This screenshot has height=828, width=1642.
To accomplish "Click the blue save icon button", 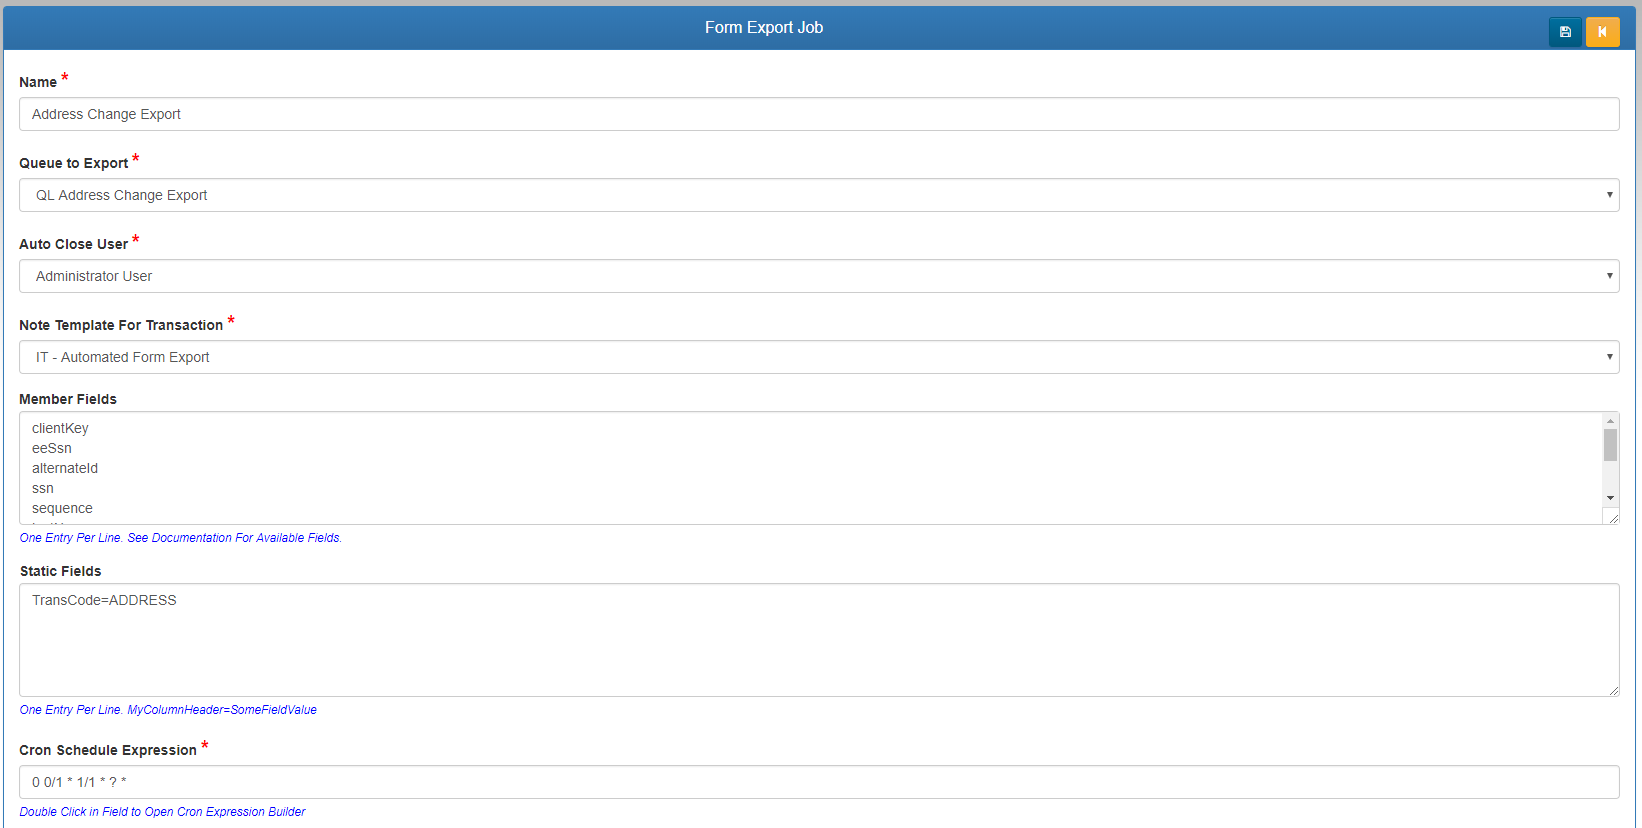I will click(1565, 32).
